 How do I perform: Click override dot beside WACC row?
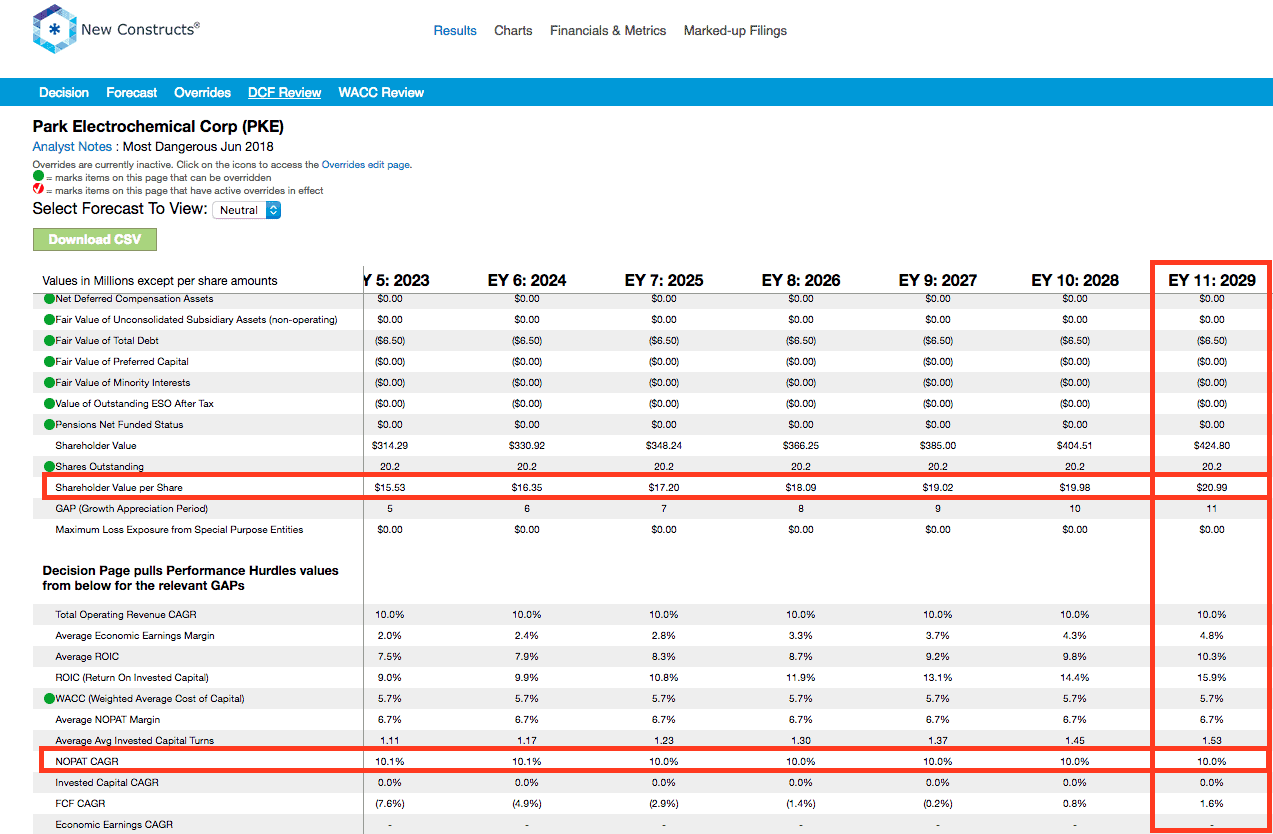click(x=49, y=698)
